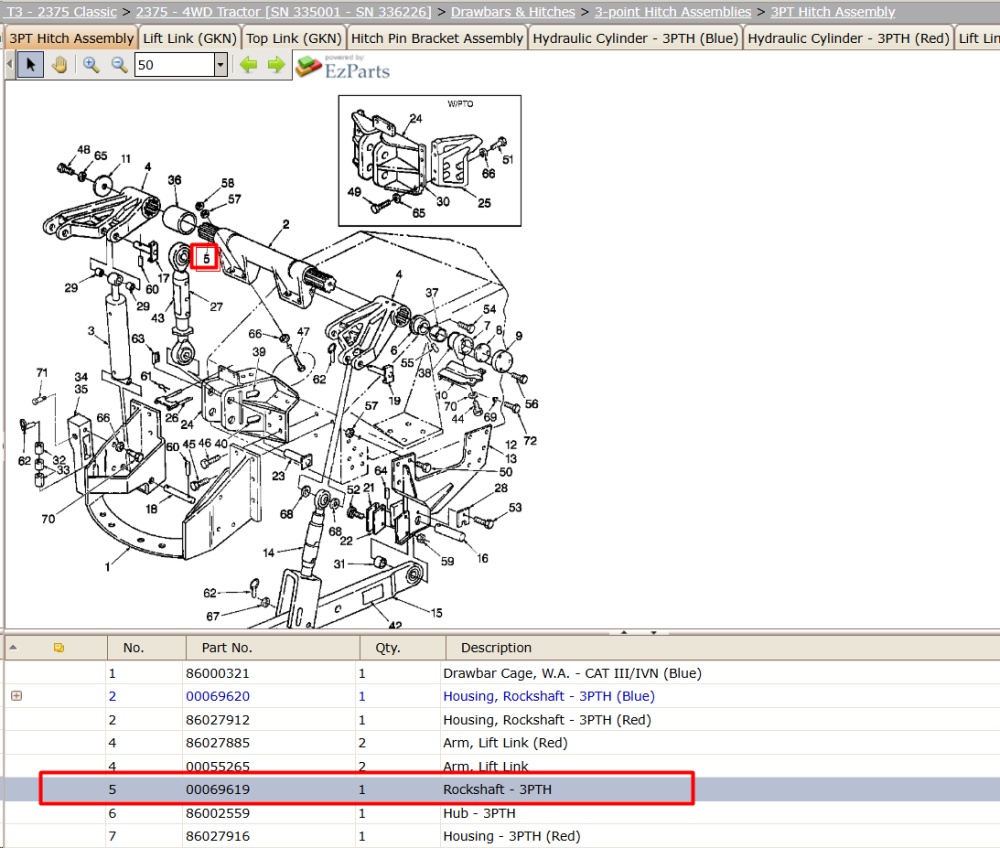Select the arrow pointer tool
This screenshot has width=1000, height=848.
pyautogui.click(x=30, y=64)
